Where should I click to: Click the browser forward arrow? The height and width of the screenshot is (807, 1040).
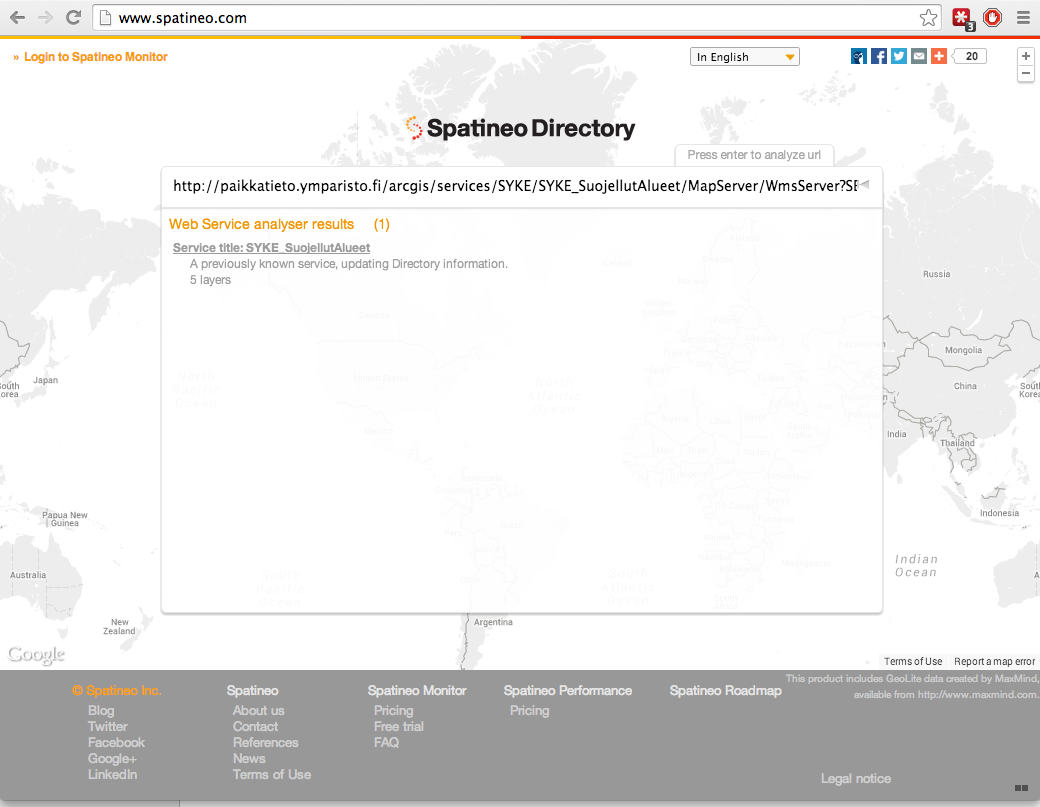click(x=45, y=18)
